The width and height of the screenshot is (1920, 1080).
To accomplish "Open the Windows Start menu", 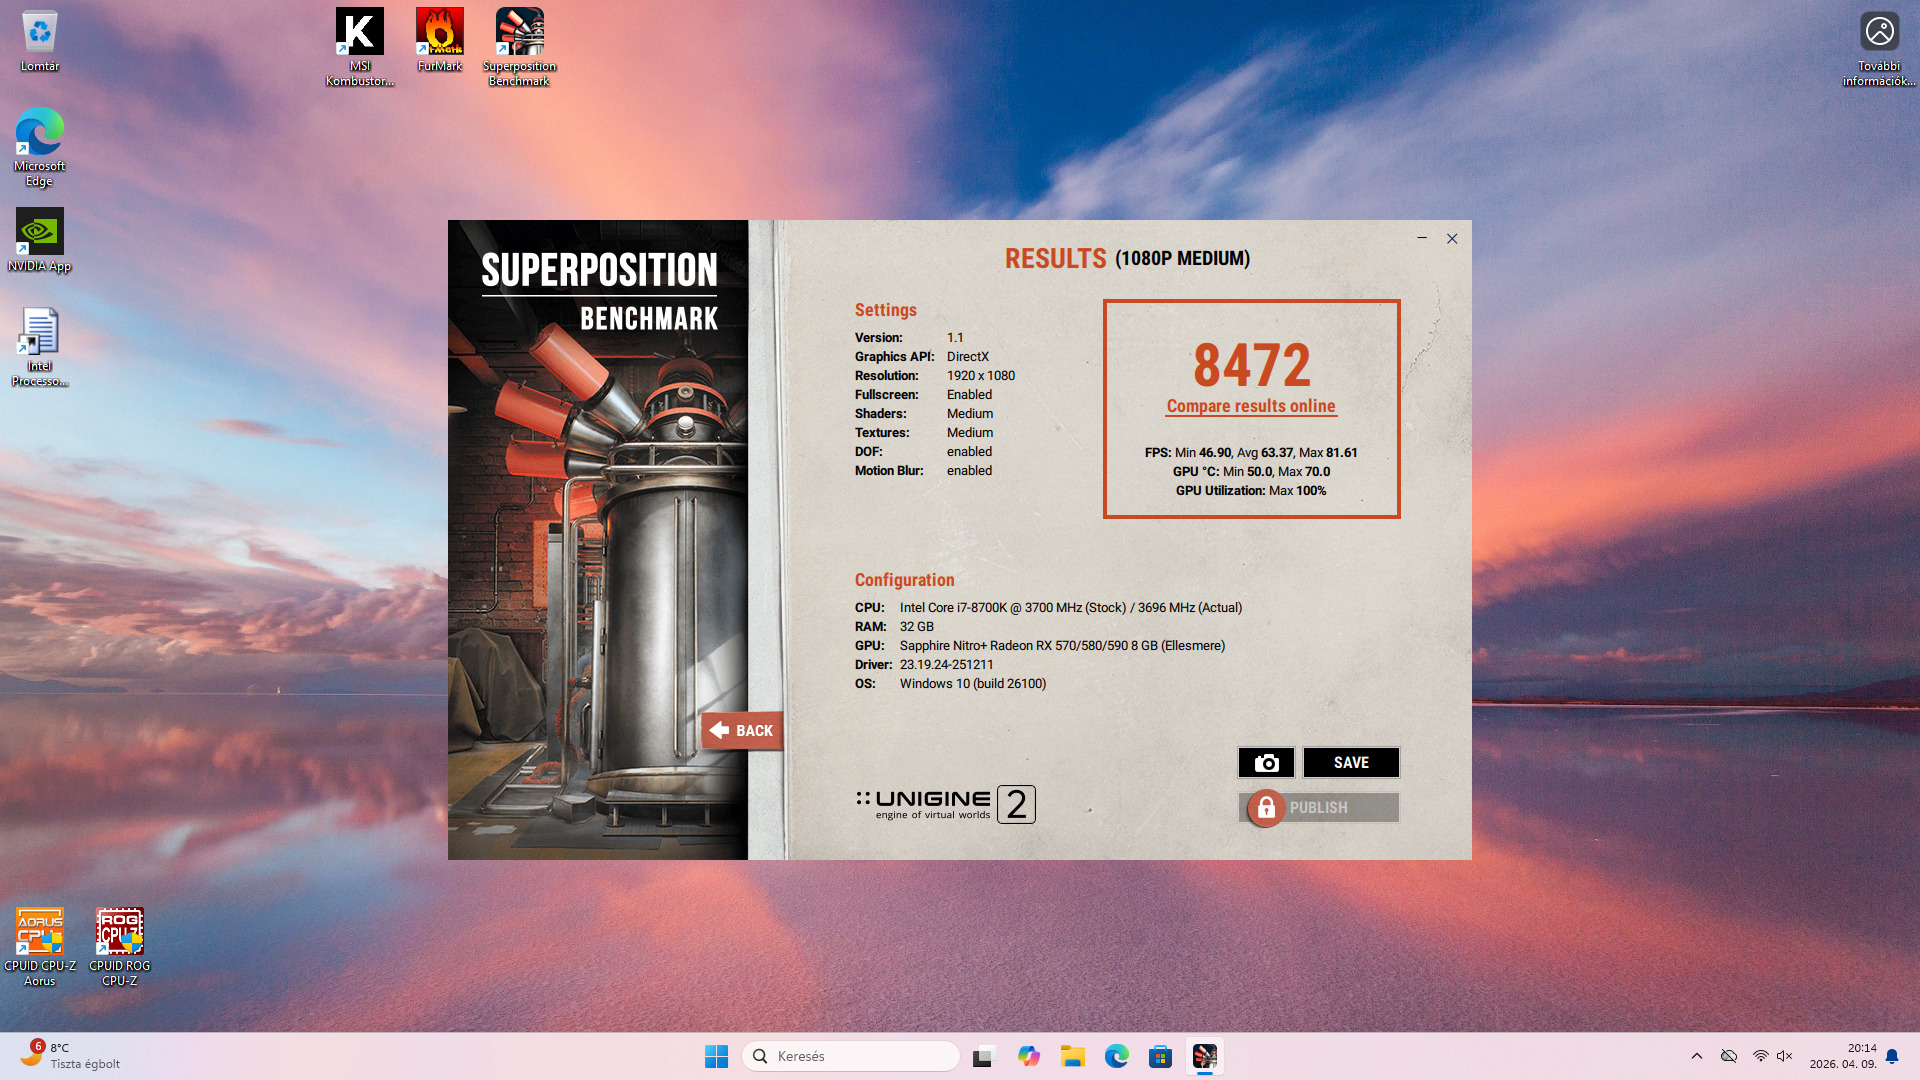I will click(716, 1056).
